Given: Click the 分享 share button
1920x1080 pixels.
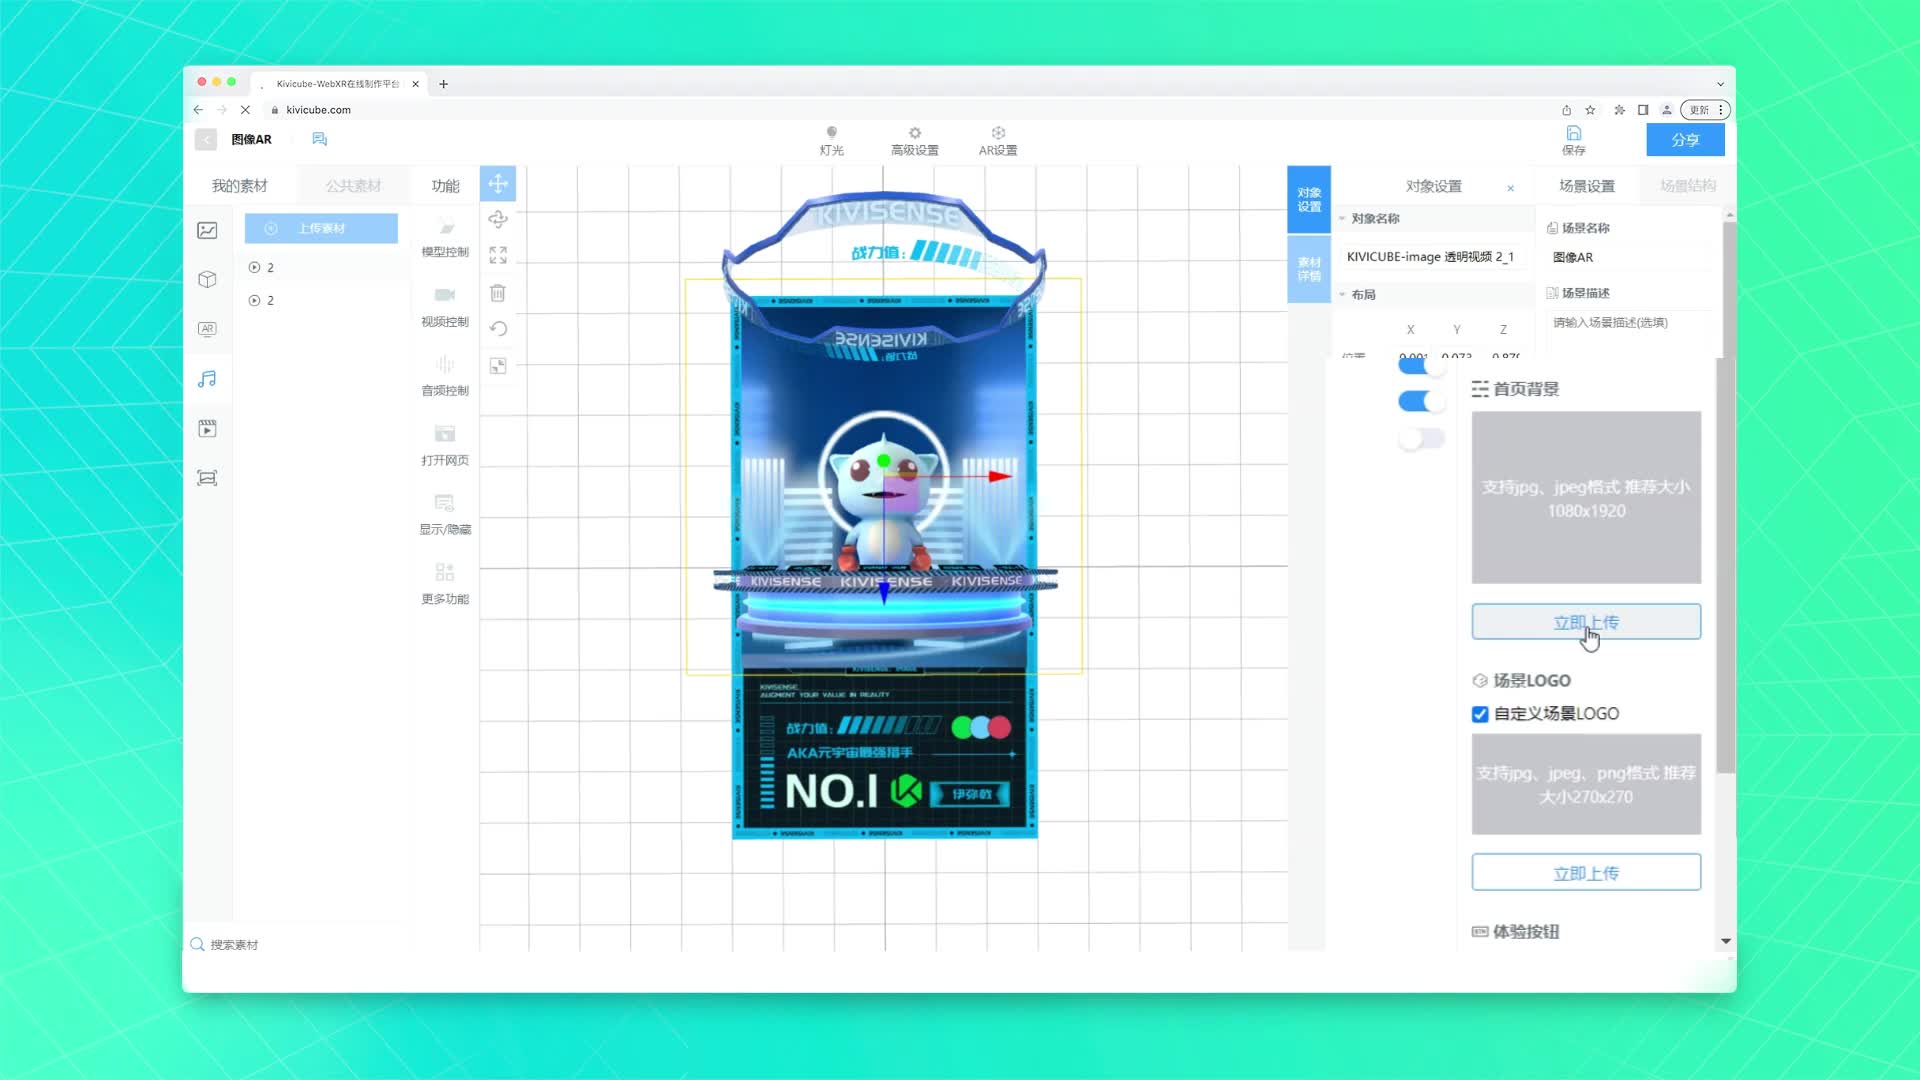Looking at the screenshot, I should pyautogui.click(x=1685, y=140).
